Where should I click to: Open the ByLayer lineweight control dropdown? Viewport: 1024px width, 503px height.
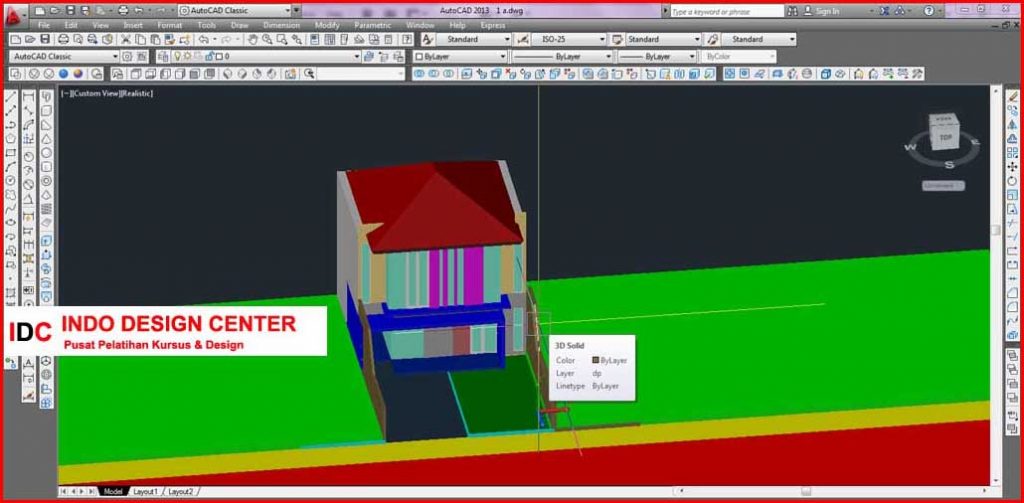click(x=692, y=57)
